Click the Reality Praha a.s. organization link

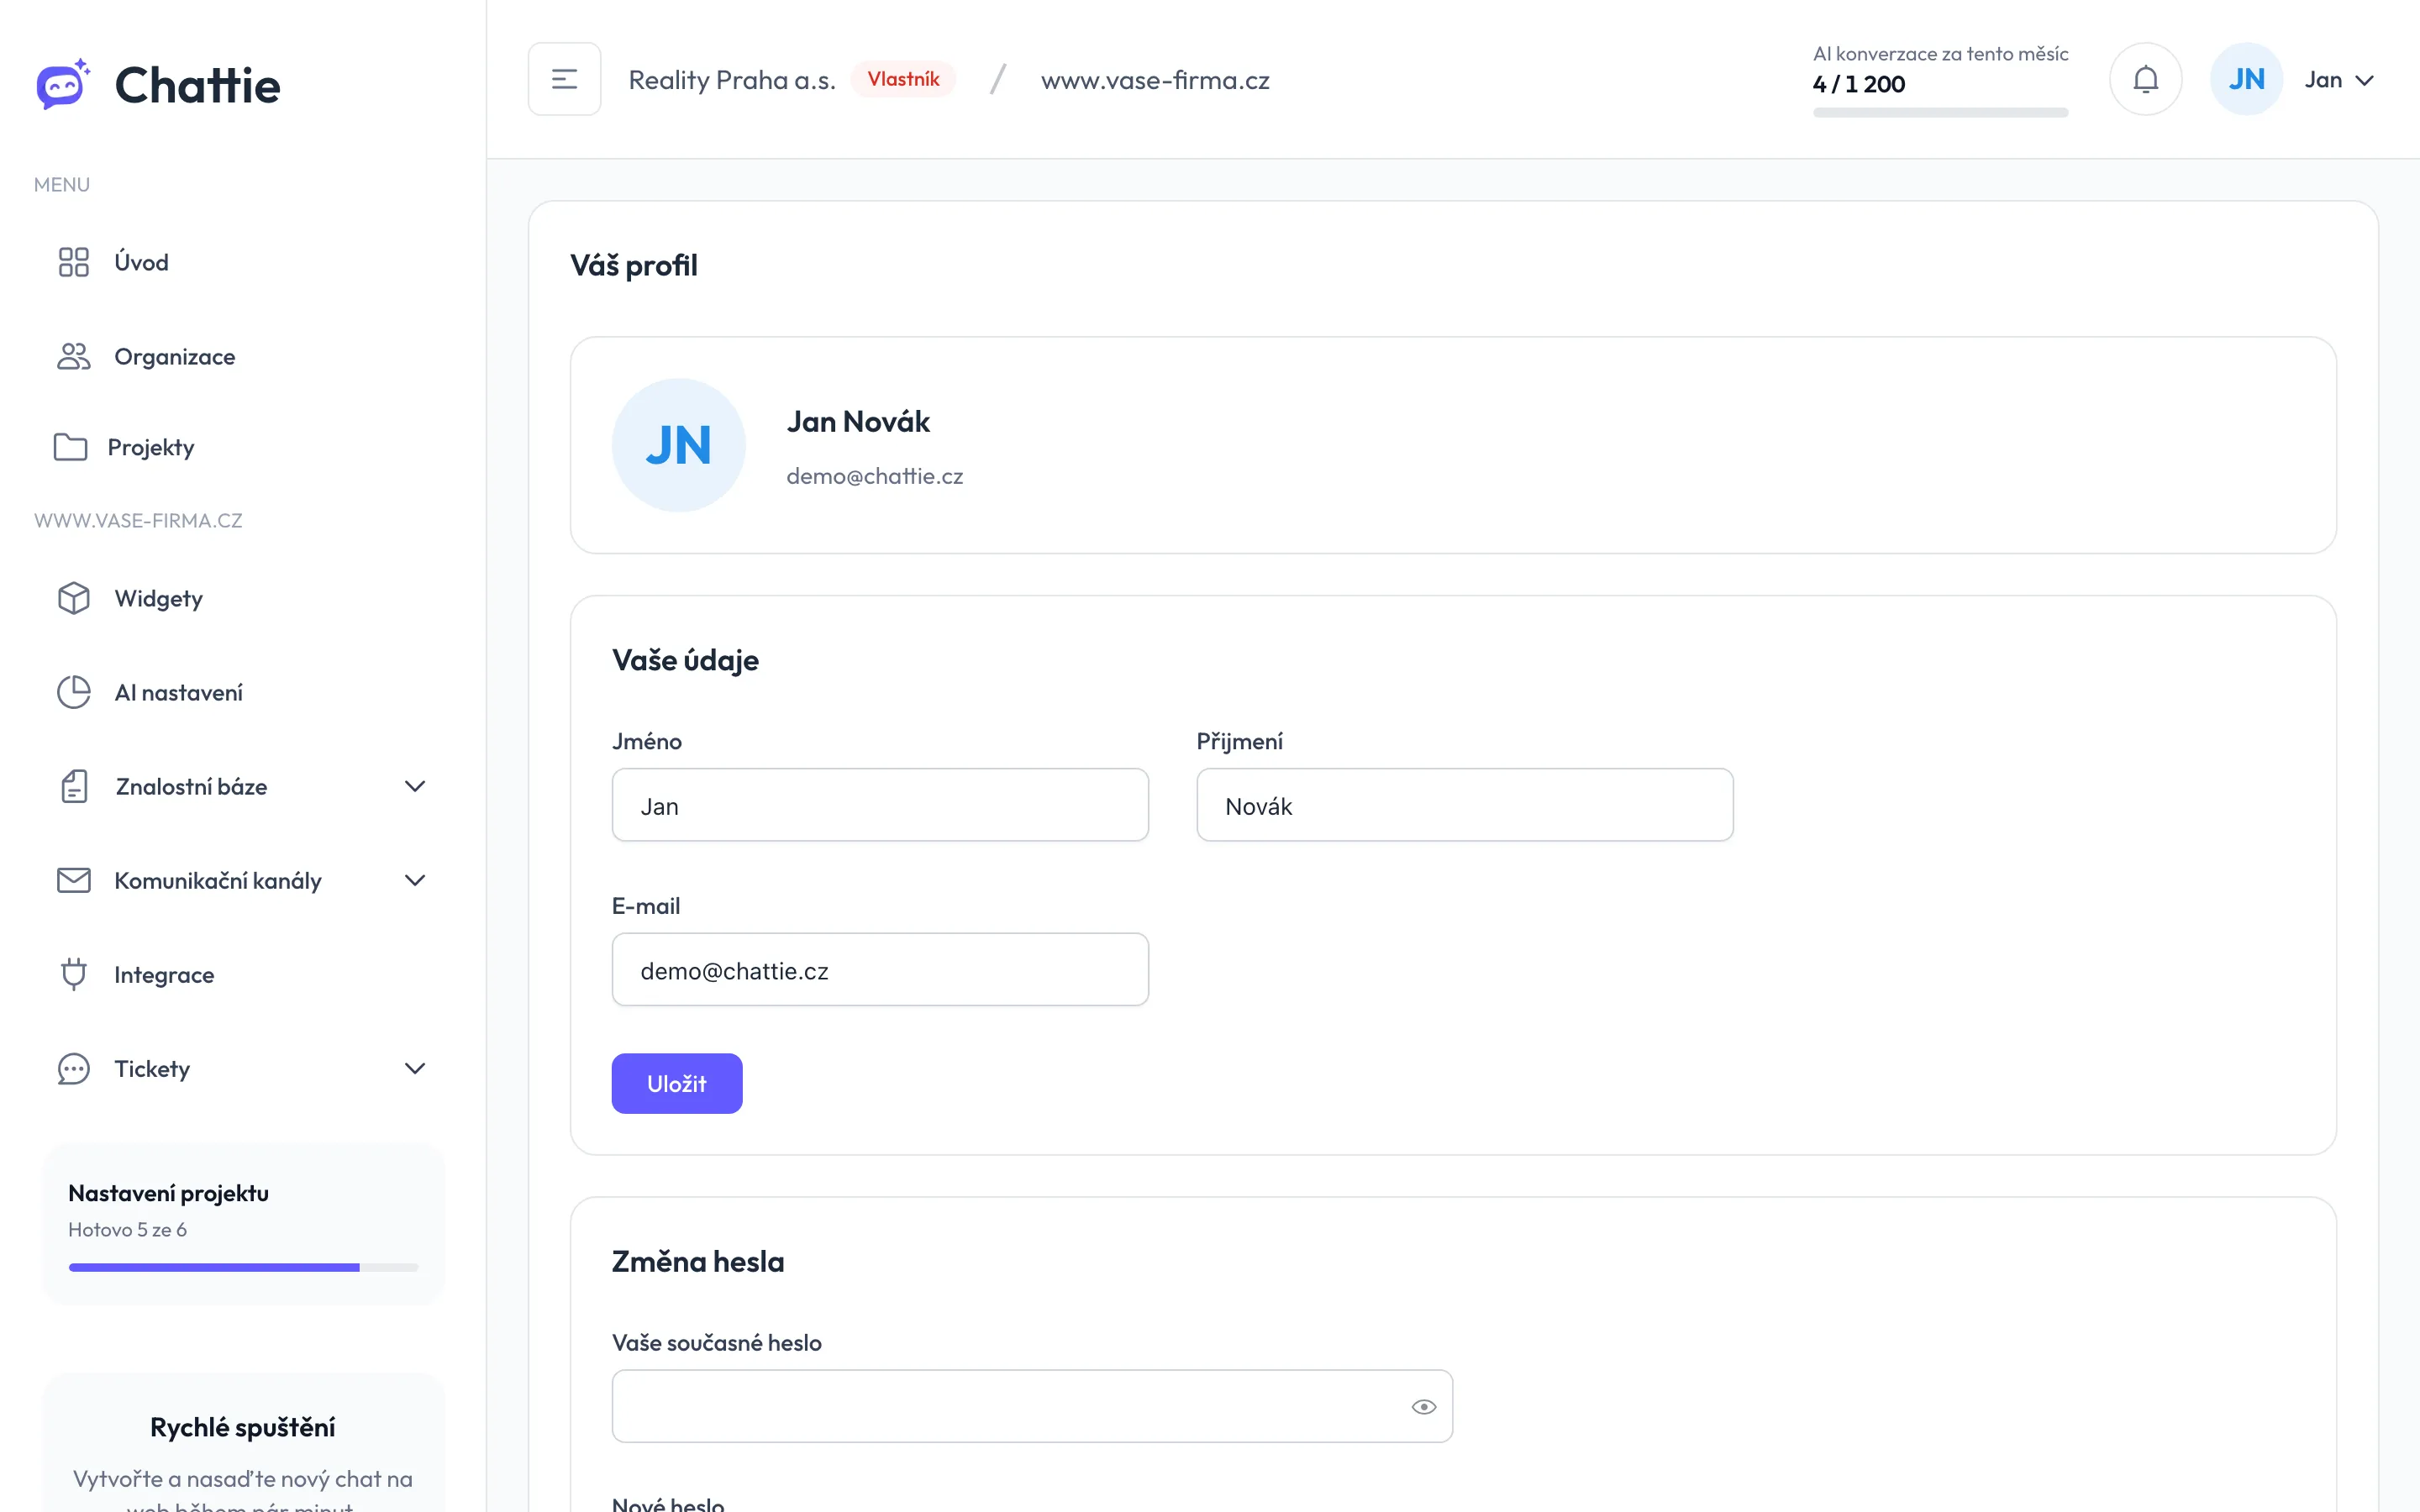tap(732, 80)
